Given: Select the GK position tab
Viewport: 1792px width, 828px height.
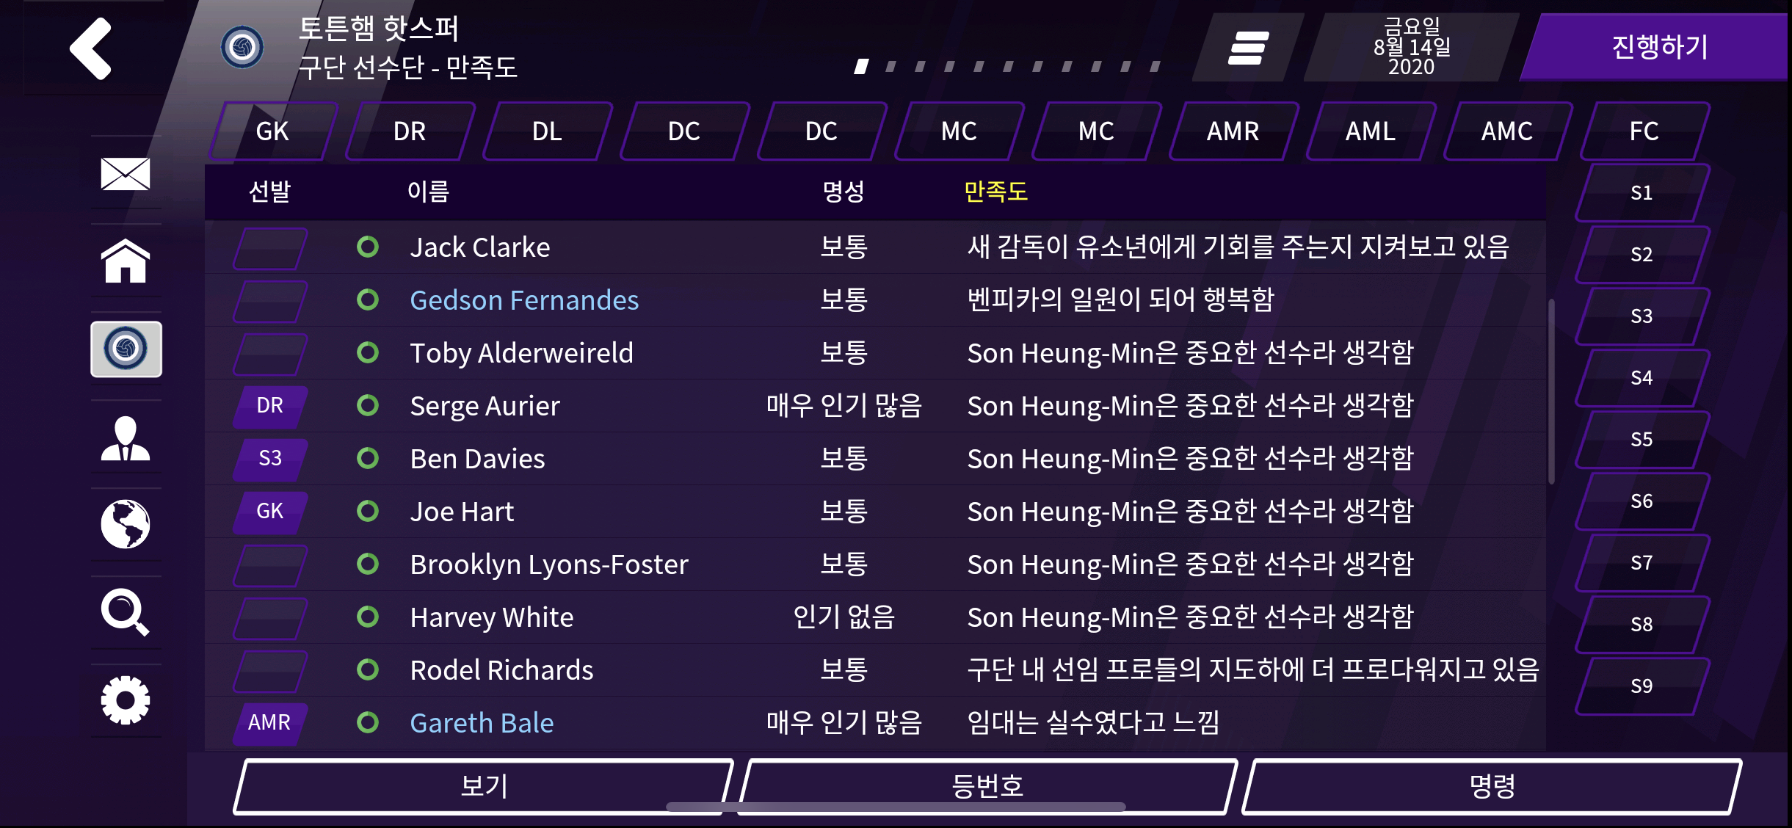Looking at the screenshot, I should (x=272, y=131).
